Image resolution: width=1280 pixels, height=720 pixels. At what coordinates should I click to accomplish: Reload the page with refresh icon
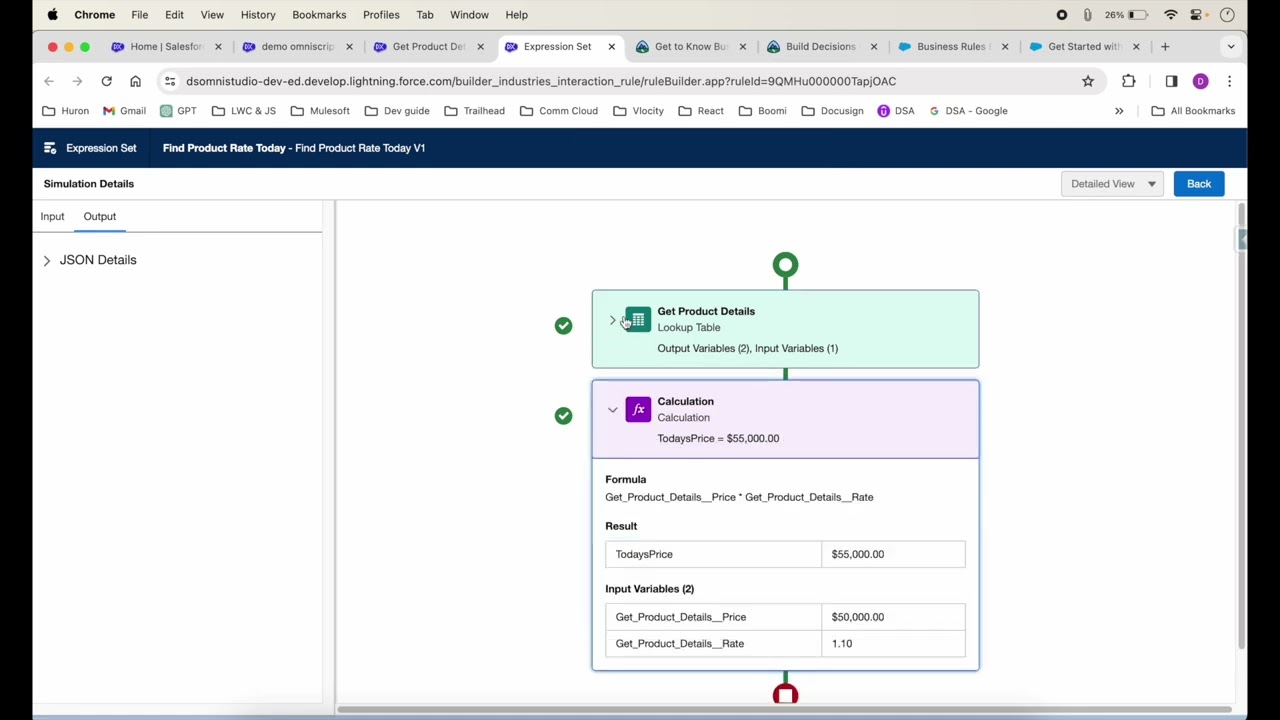[106, 81]
